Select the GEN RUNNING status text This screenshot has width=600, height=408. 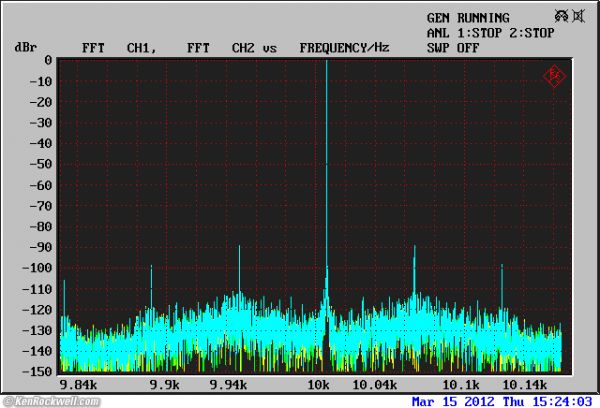click(x=468, y=18)
